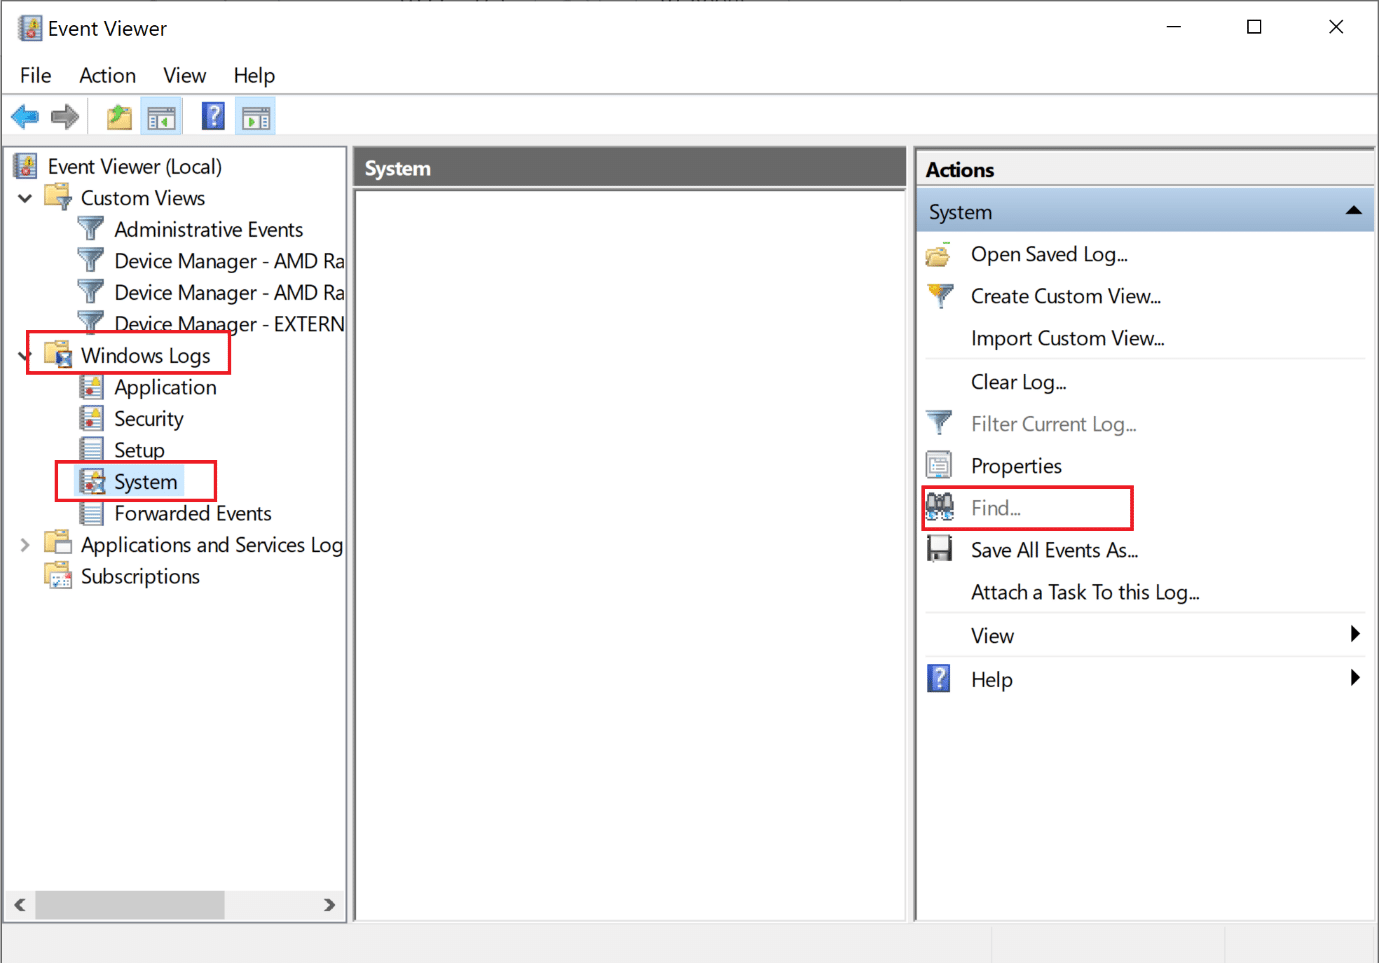Click the blue Back arrow toolbar icon
The image size is (1379, 963).
tap(25, 117)
